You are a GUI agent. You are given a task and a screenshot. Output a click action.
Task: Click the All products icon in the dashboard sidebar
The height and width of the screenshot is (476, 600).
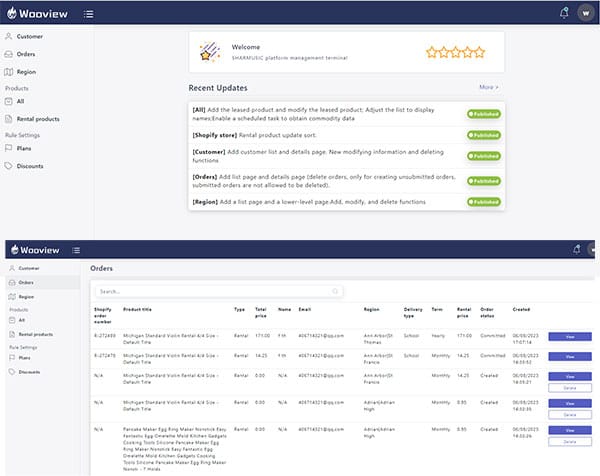pos(8,101)
